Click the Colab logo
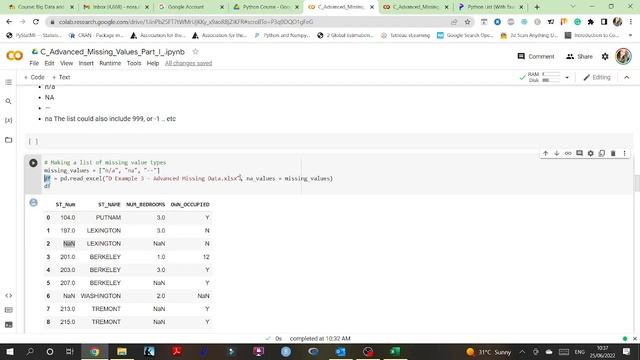 point(15,55)
